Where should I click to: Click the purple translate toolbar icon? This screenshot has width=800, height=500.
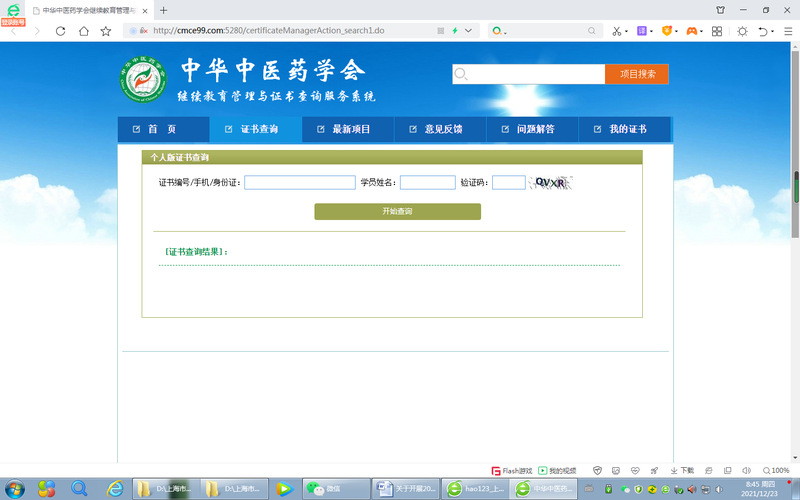(642, 31)
